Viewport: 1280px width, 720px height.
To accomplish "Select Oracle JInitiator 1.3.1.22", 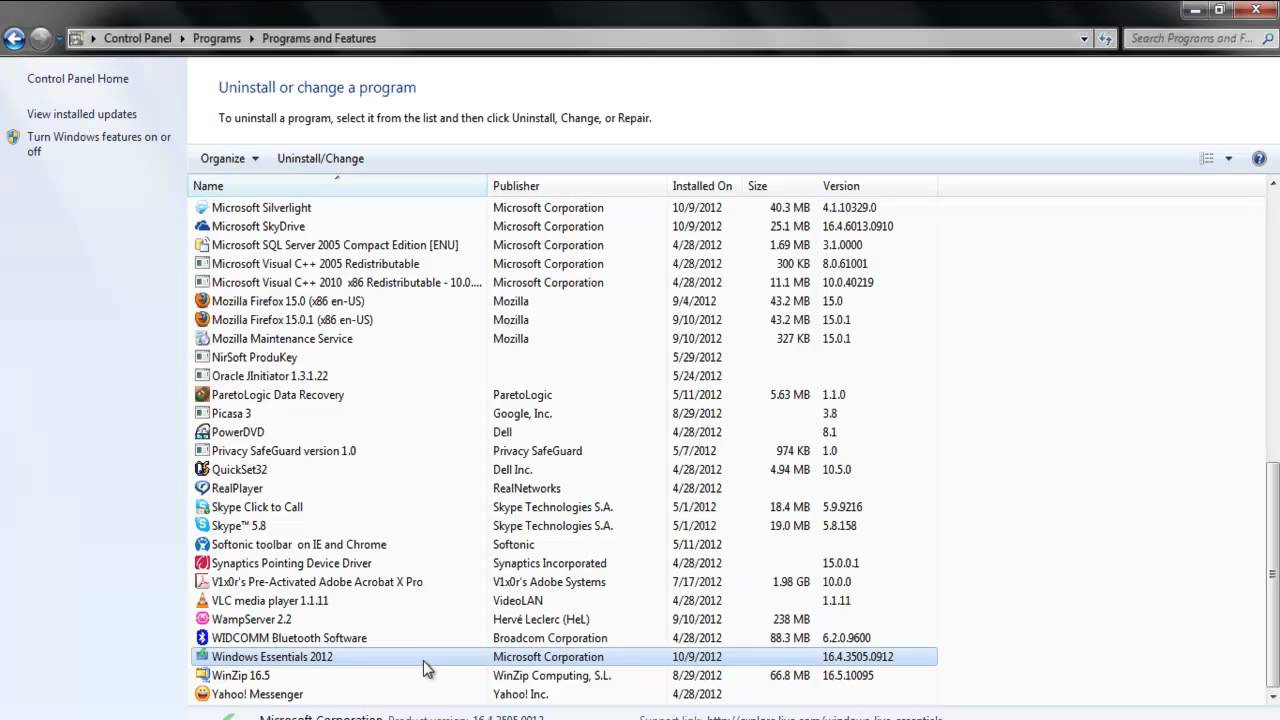I will click(x=564, y=376).
